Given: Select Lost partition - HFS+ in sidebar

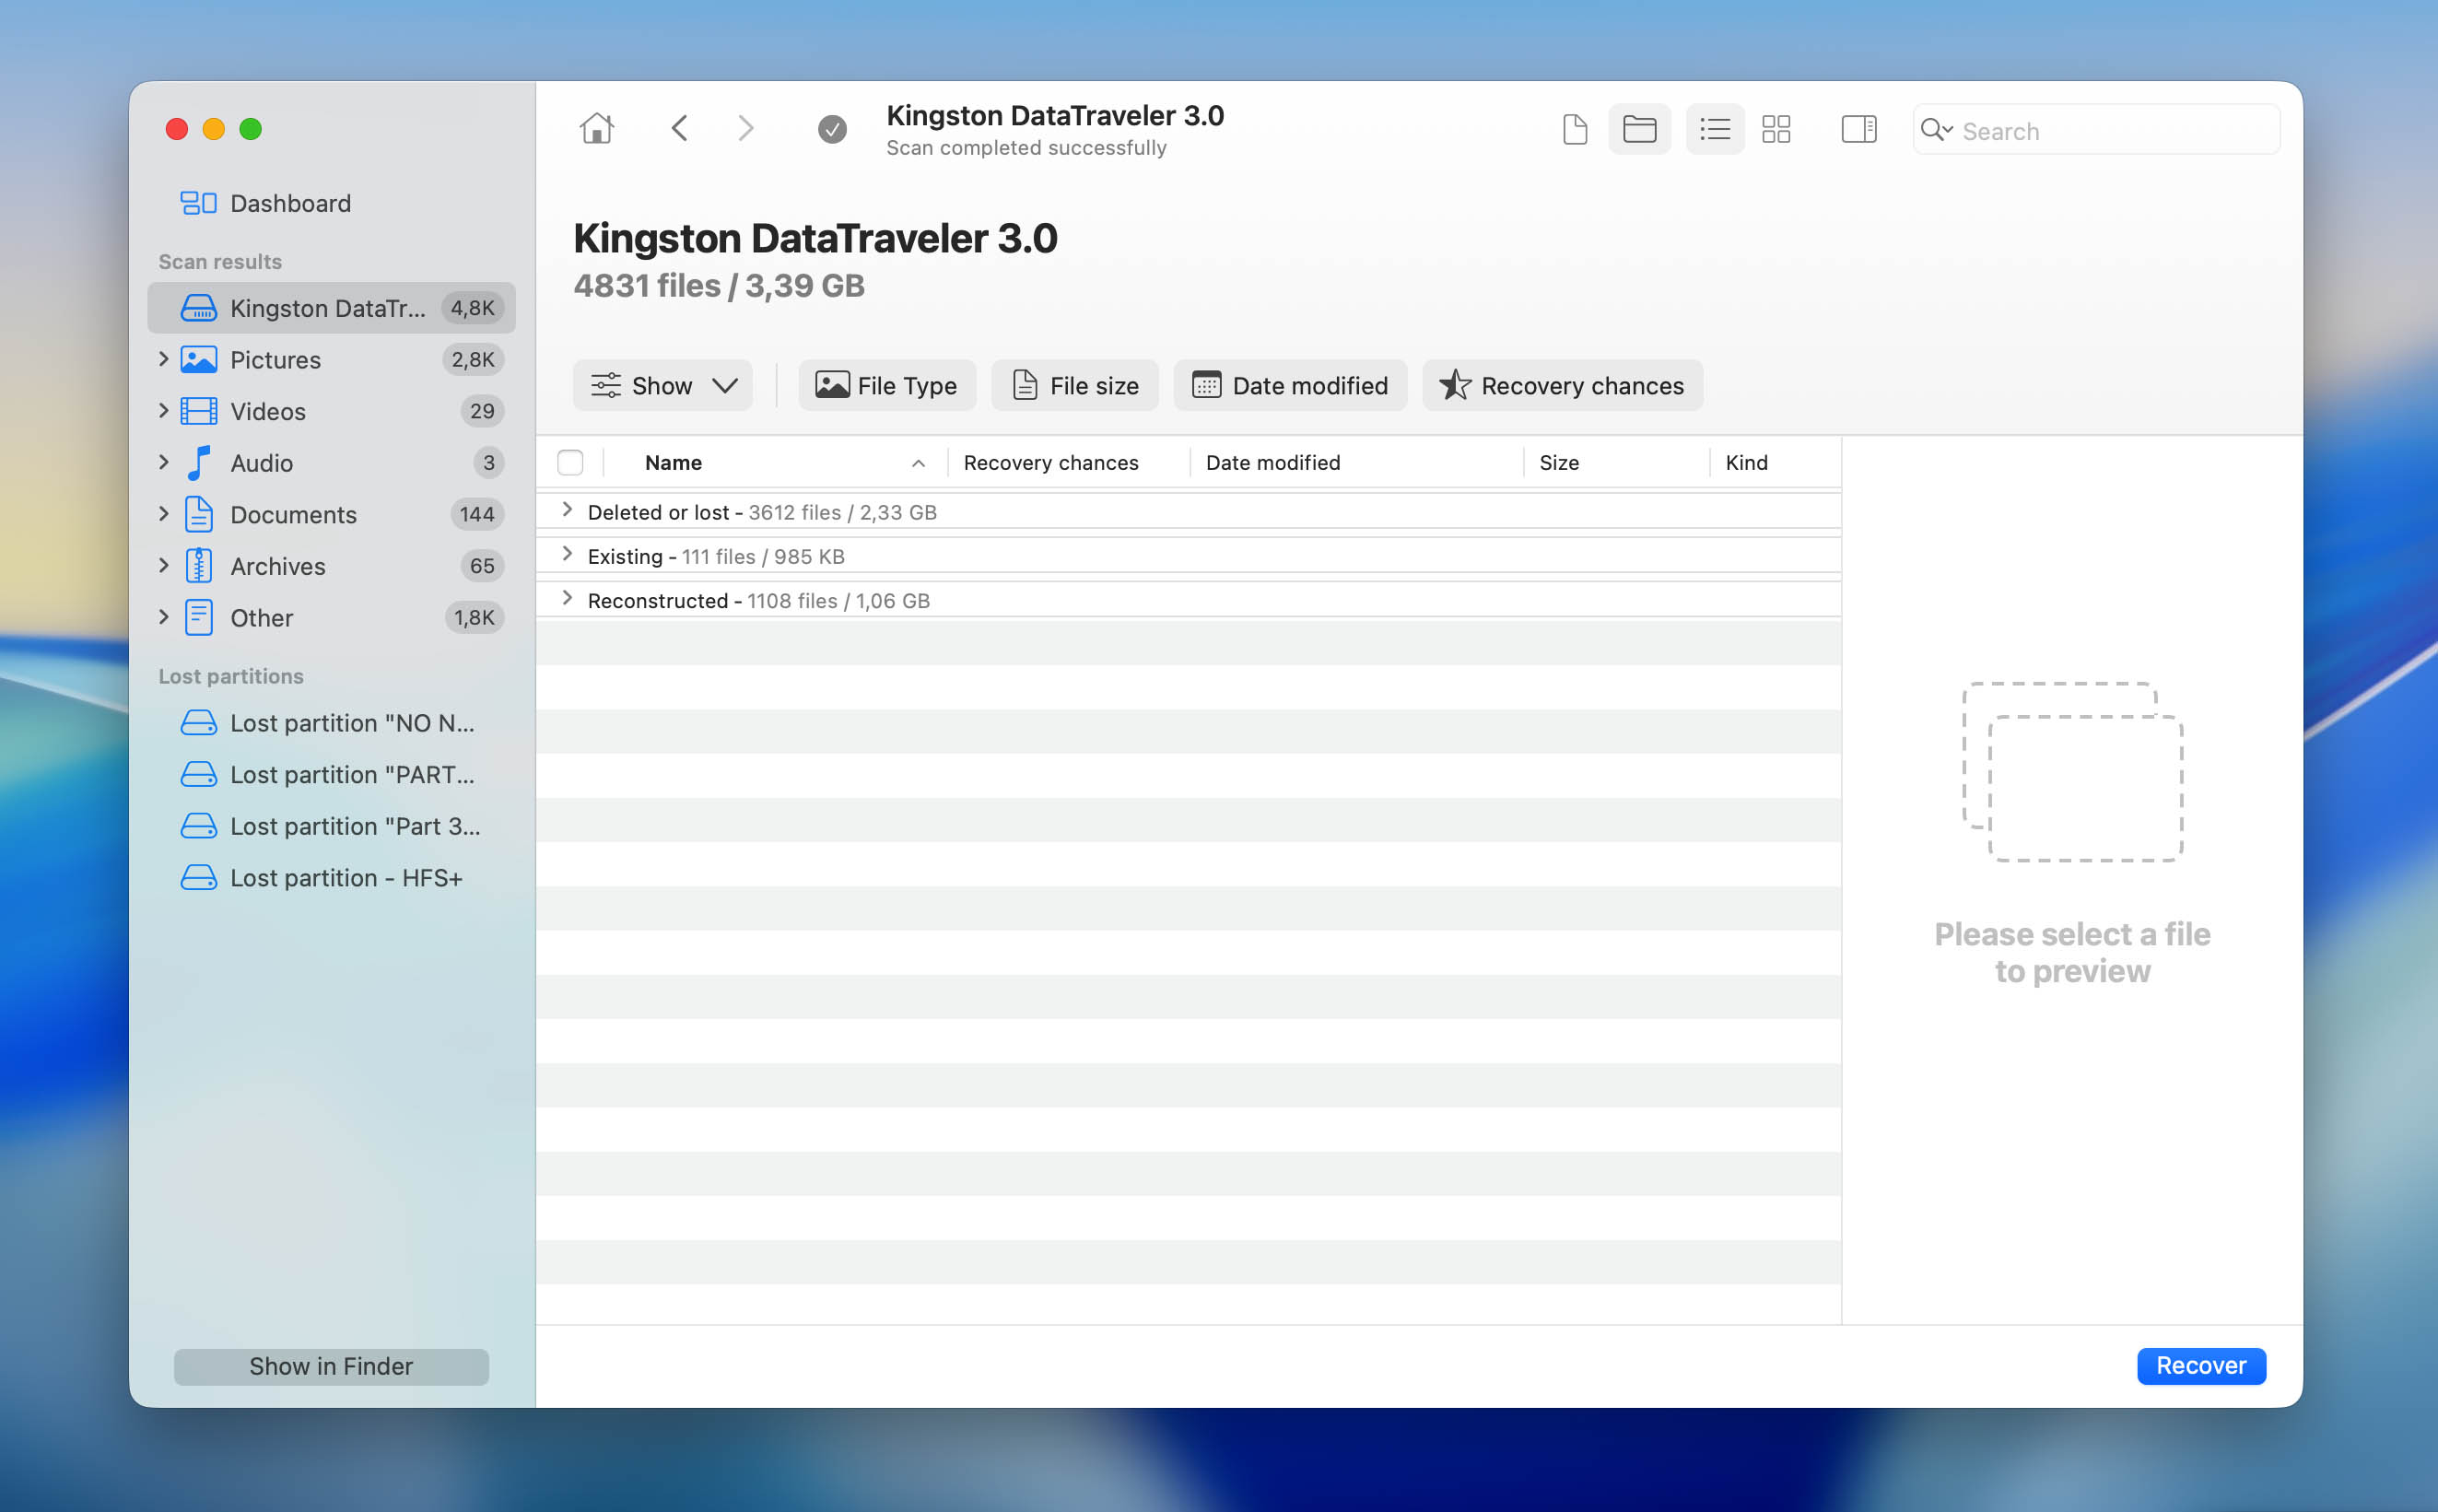Looking at the screenshot, I should coord(345,878).
